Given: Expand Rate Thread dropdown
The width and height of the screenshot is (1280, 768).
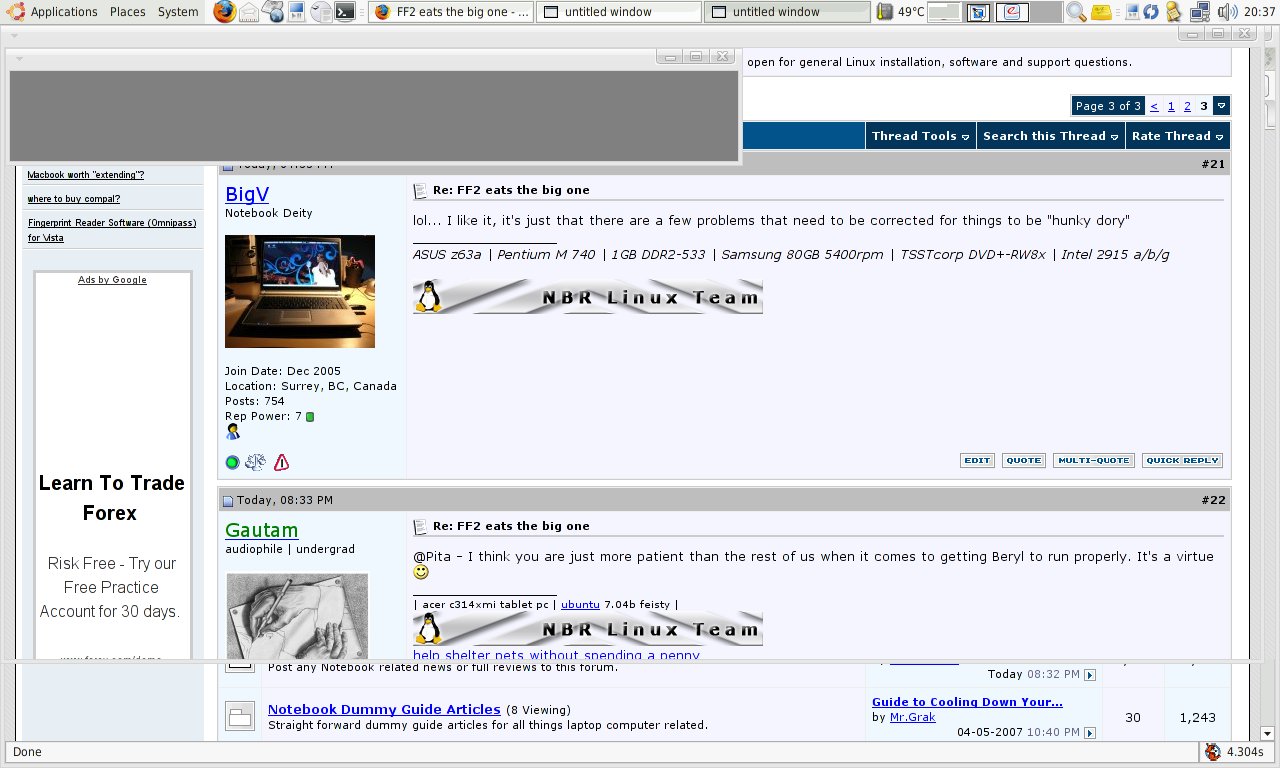Looking at the screenshot, I should (x=1177, y=136).
